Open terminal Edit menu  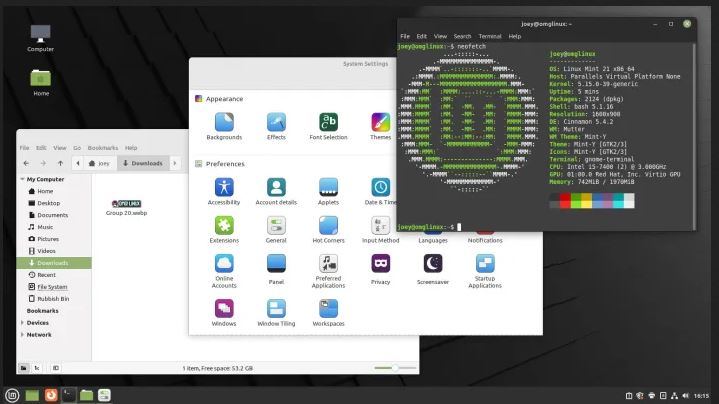pos(421,36)
